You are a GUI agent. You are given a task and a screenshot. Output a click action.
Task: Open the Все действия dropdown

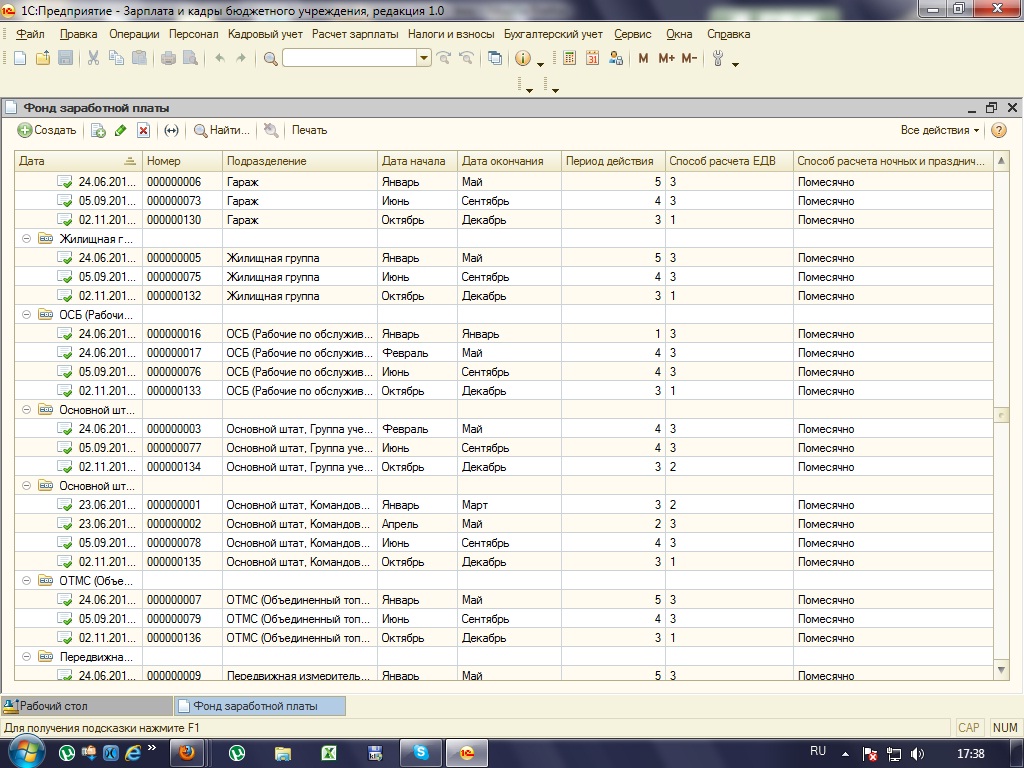pyautogui.click(x=940, y=130)
